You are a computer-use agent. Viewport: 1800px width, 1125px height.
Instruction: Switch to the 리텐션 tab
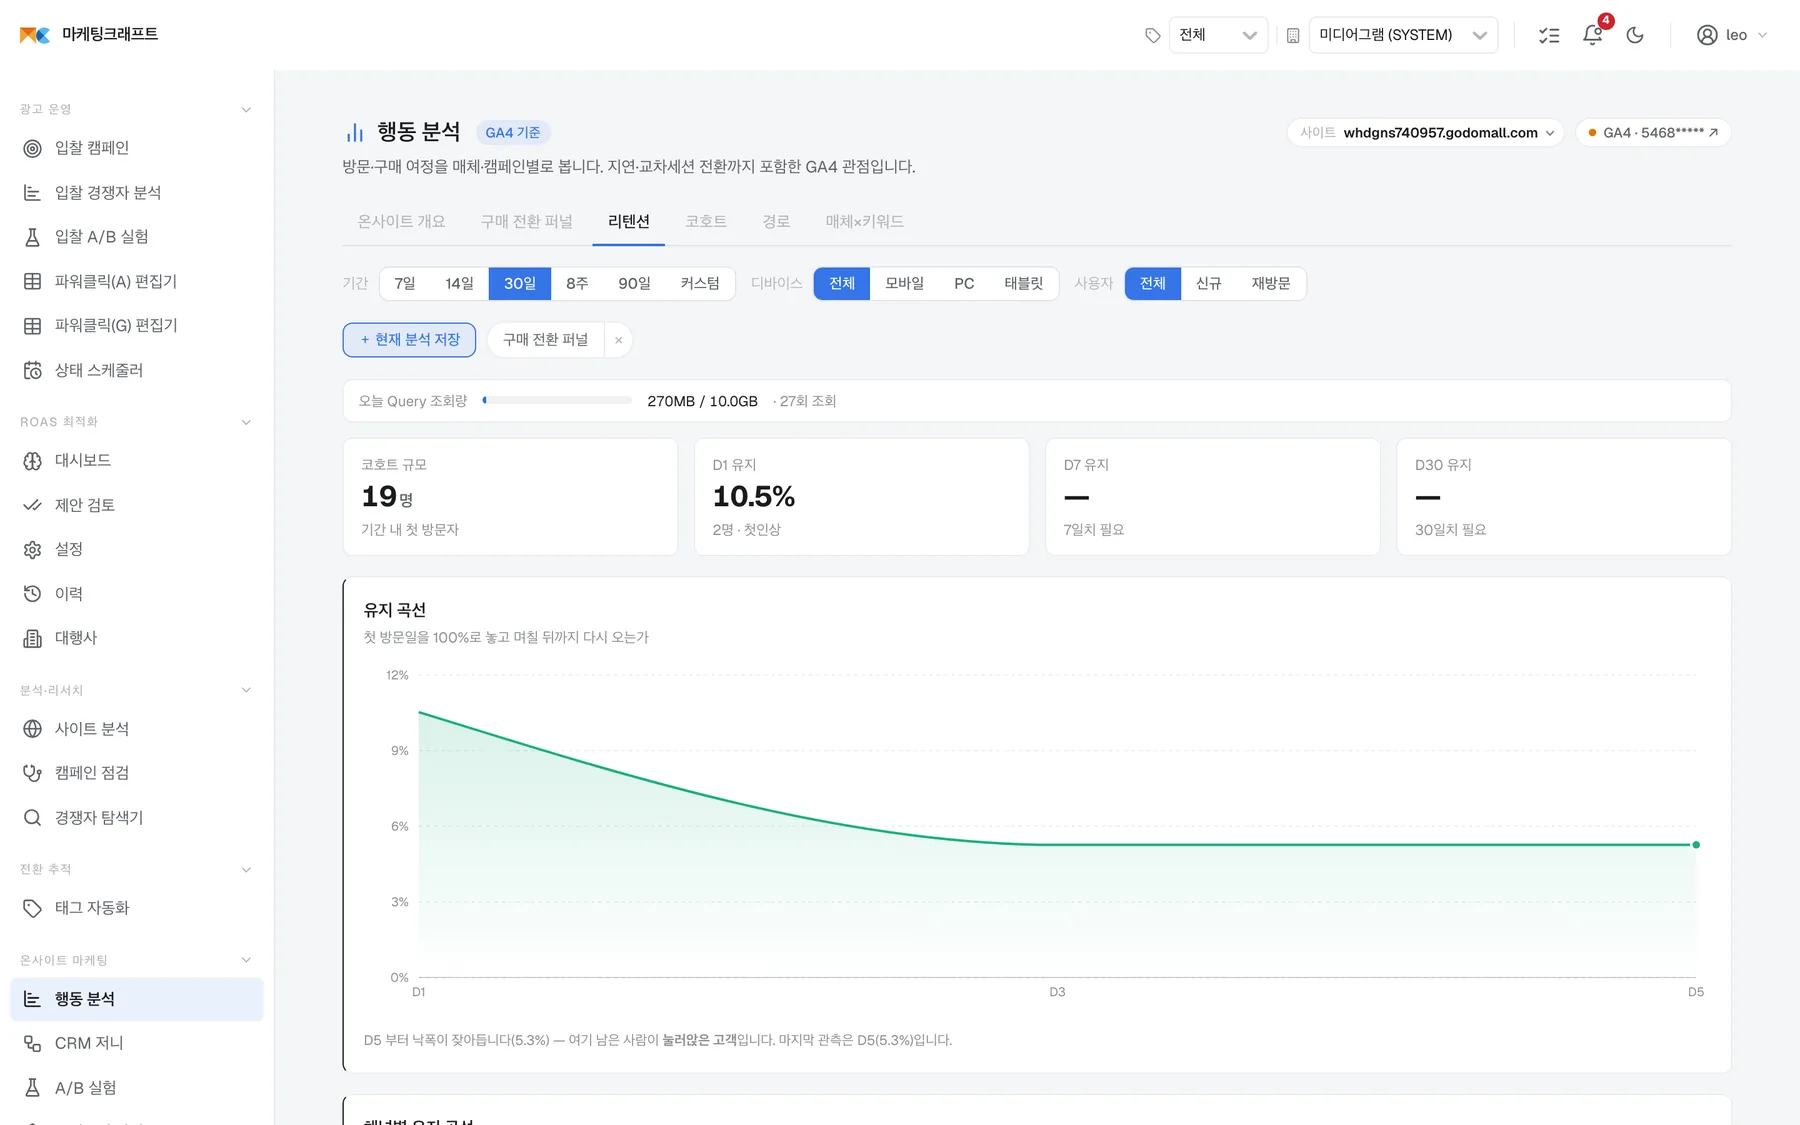(x=629, y=222)
